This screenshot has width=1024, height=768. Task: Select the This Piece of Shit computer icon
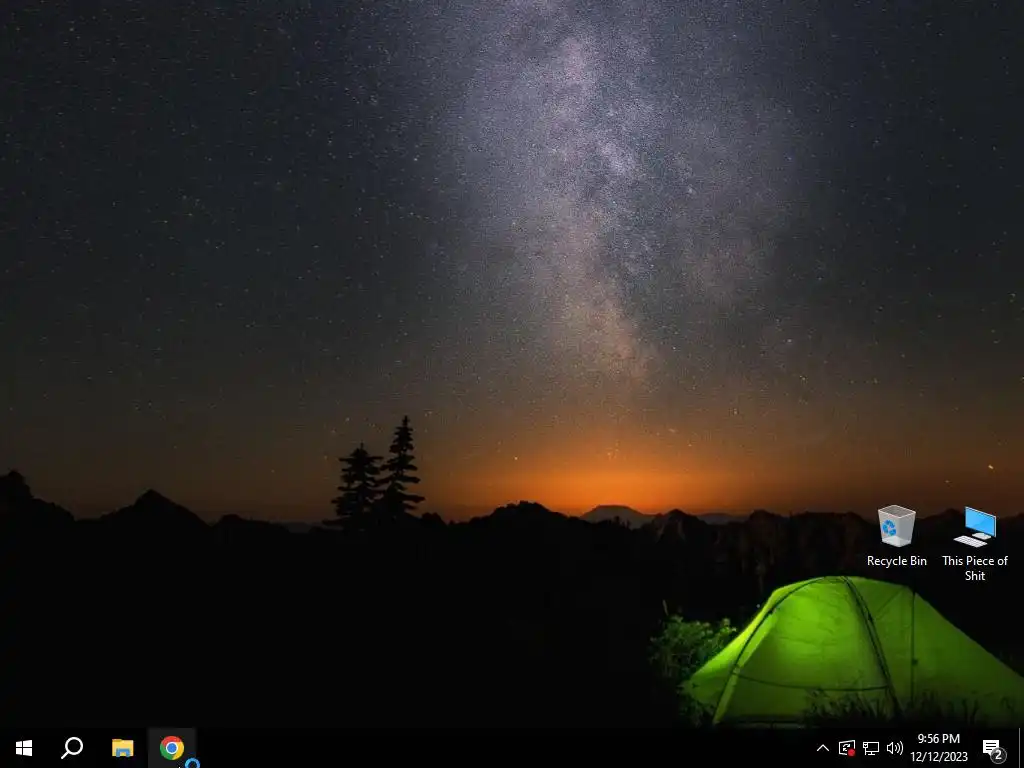[x=975, y=543]
